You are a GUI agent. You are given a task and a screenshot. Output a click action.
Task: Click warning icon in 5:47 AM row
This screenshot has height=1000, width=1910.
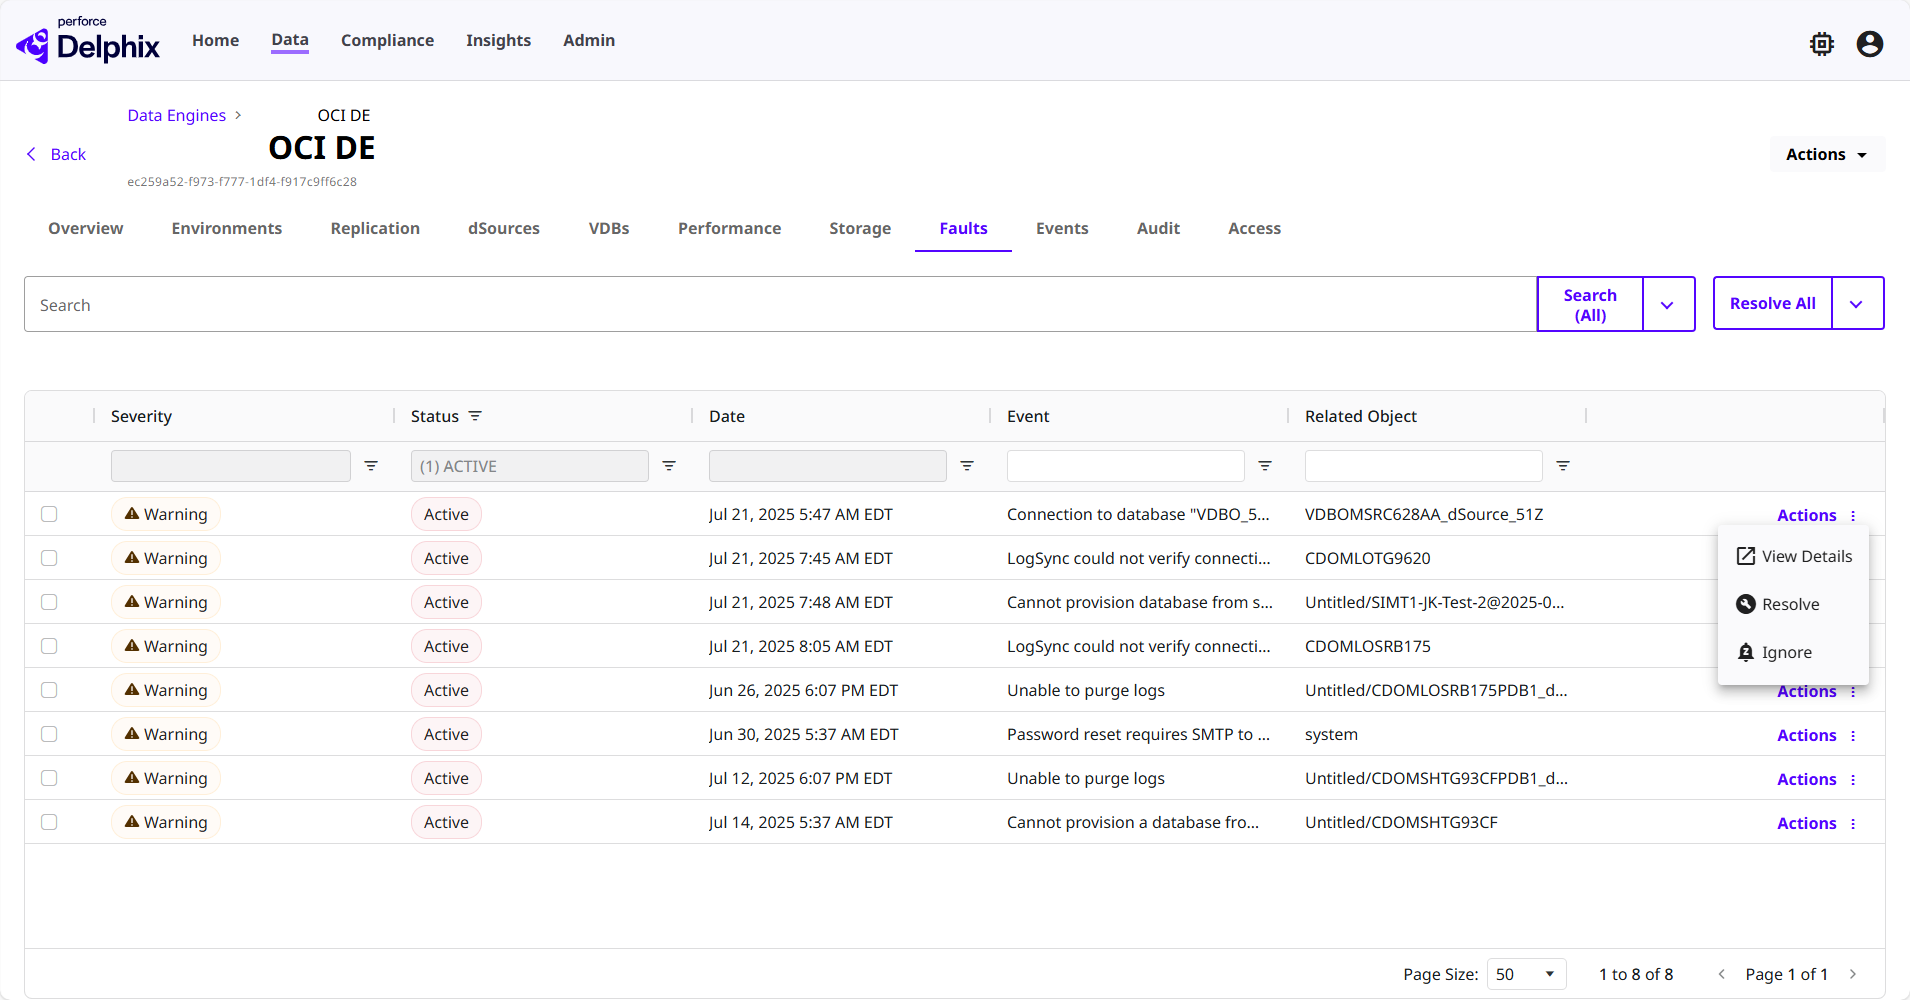point(132,514)
